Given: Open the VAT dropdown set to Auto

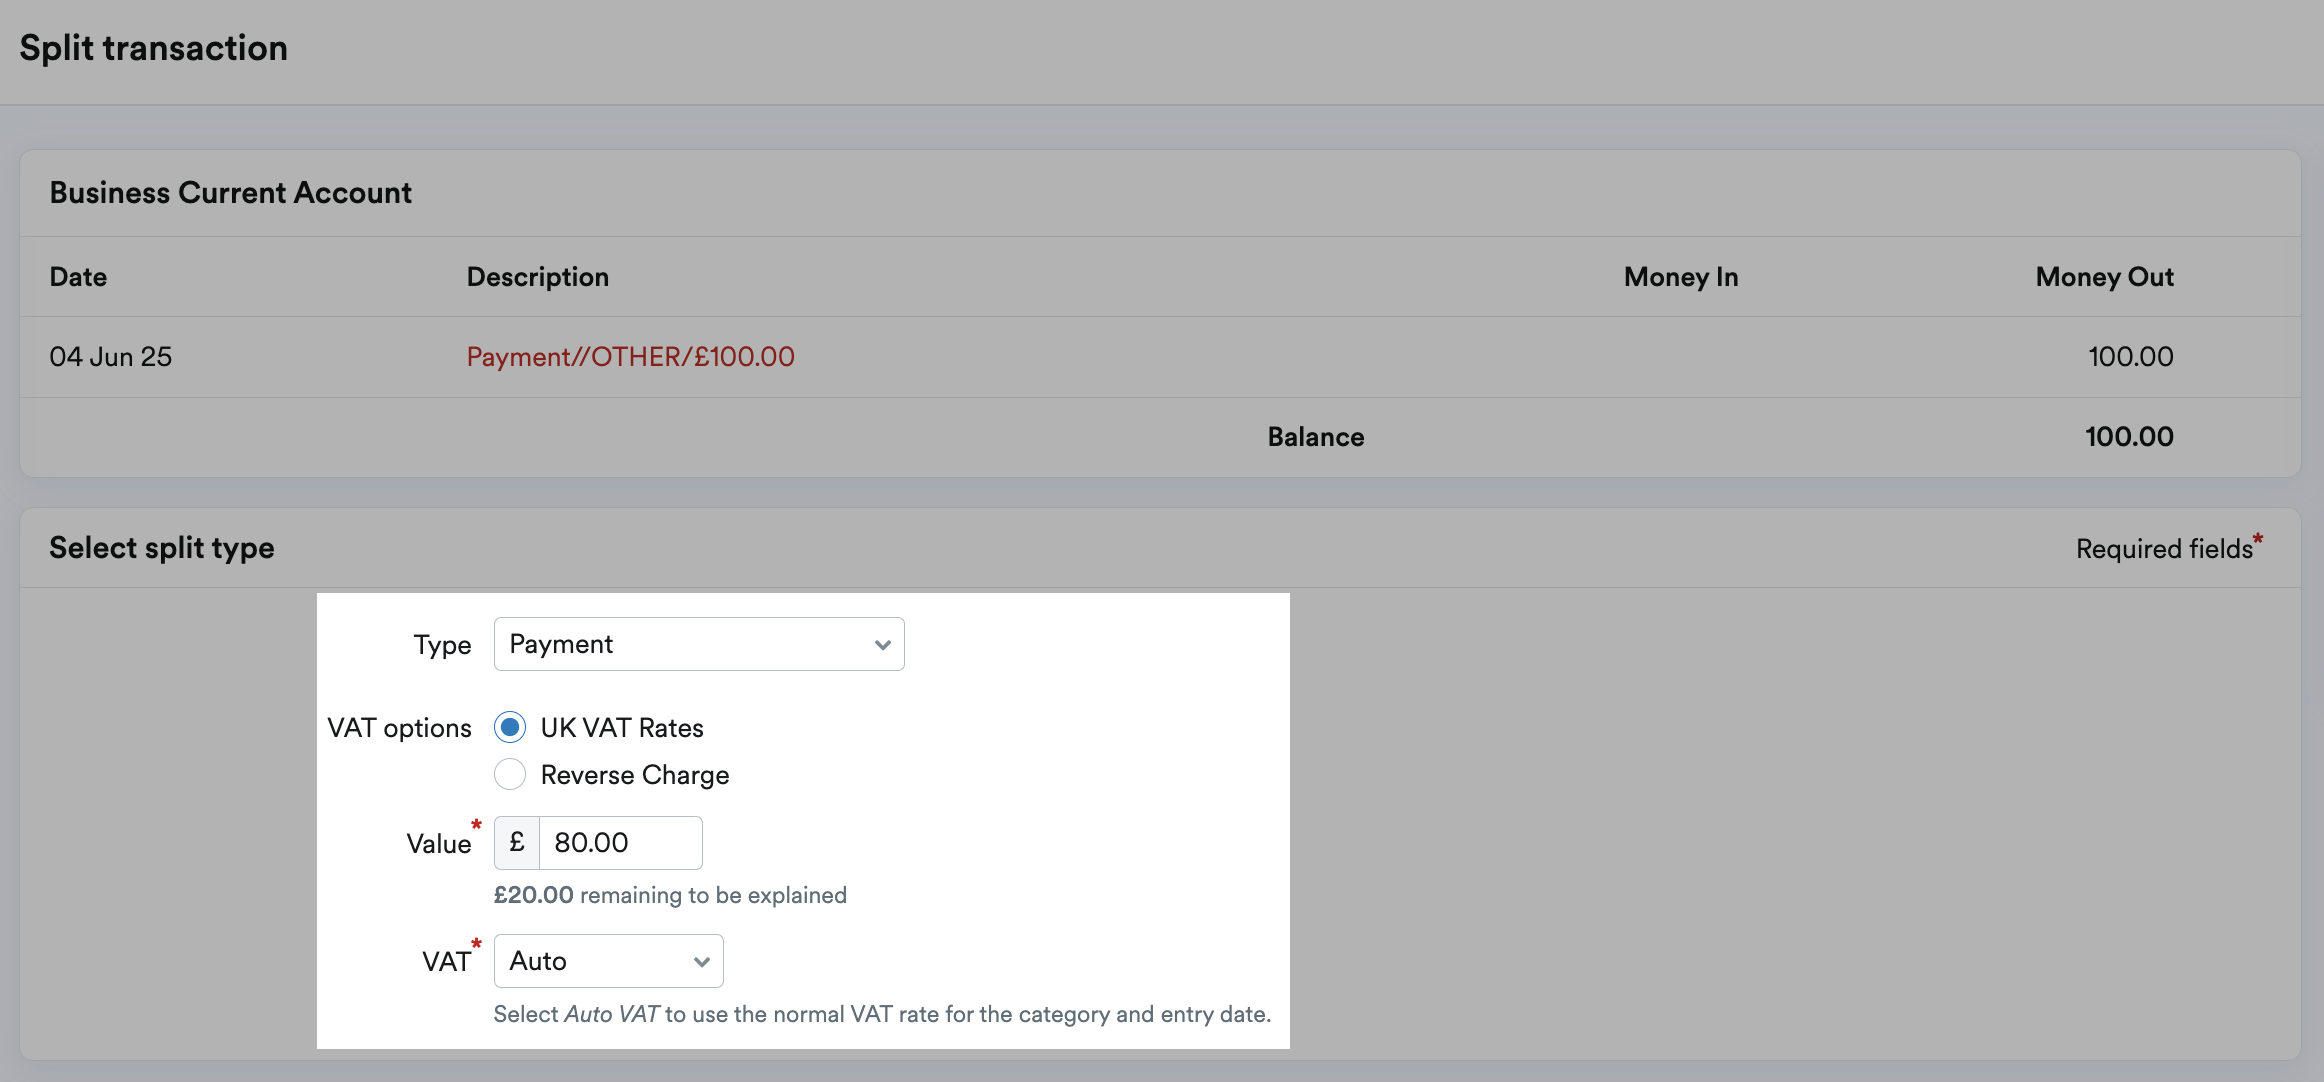Looking at the screenshot, I should 608,961.
